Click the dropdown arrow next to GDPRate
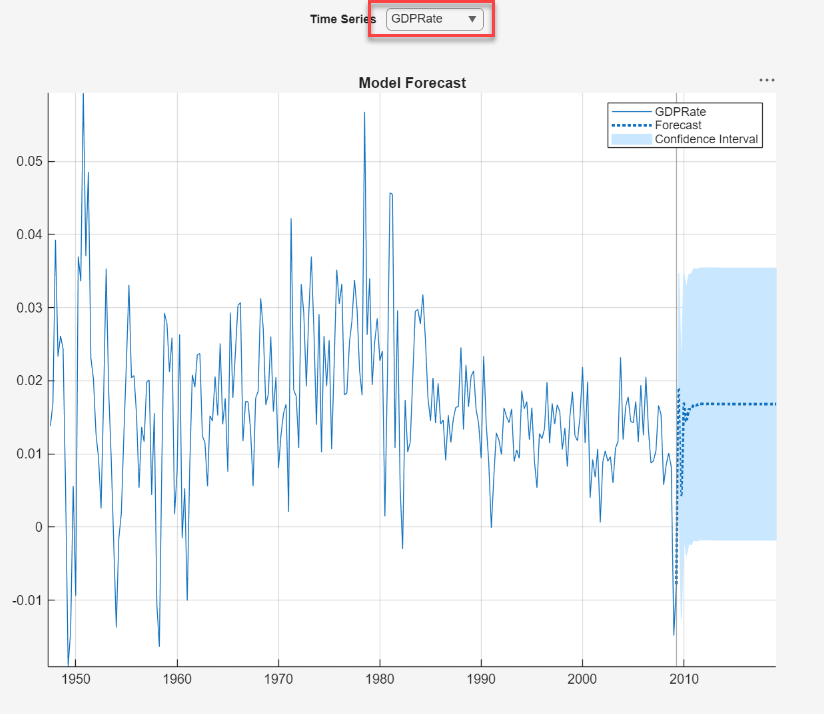This screenshot has width=824, height=714. tap(470, 18)
